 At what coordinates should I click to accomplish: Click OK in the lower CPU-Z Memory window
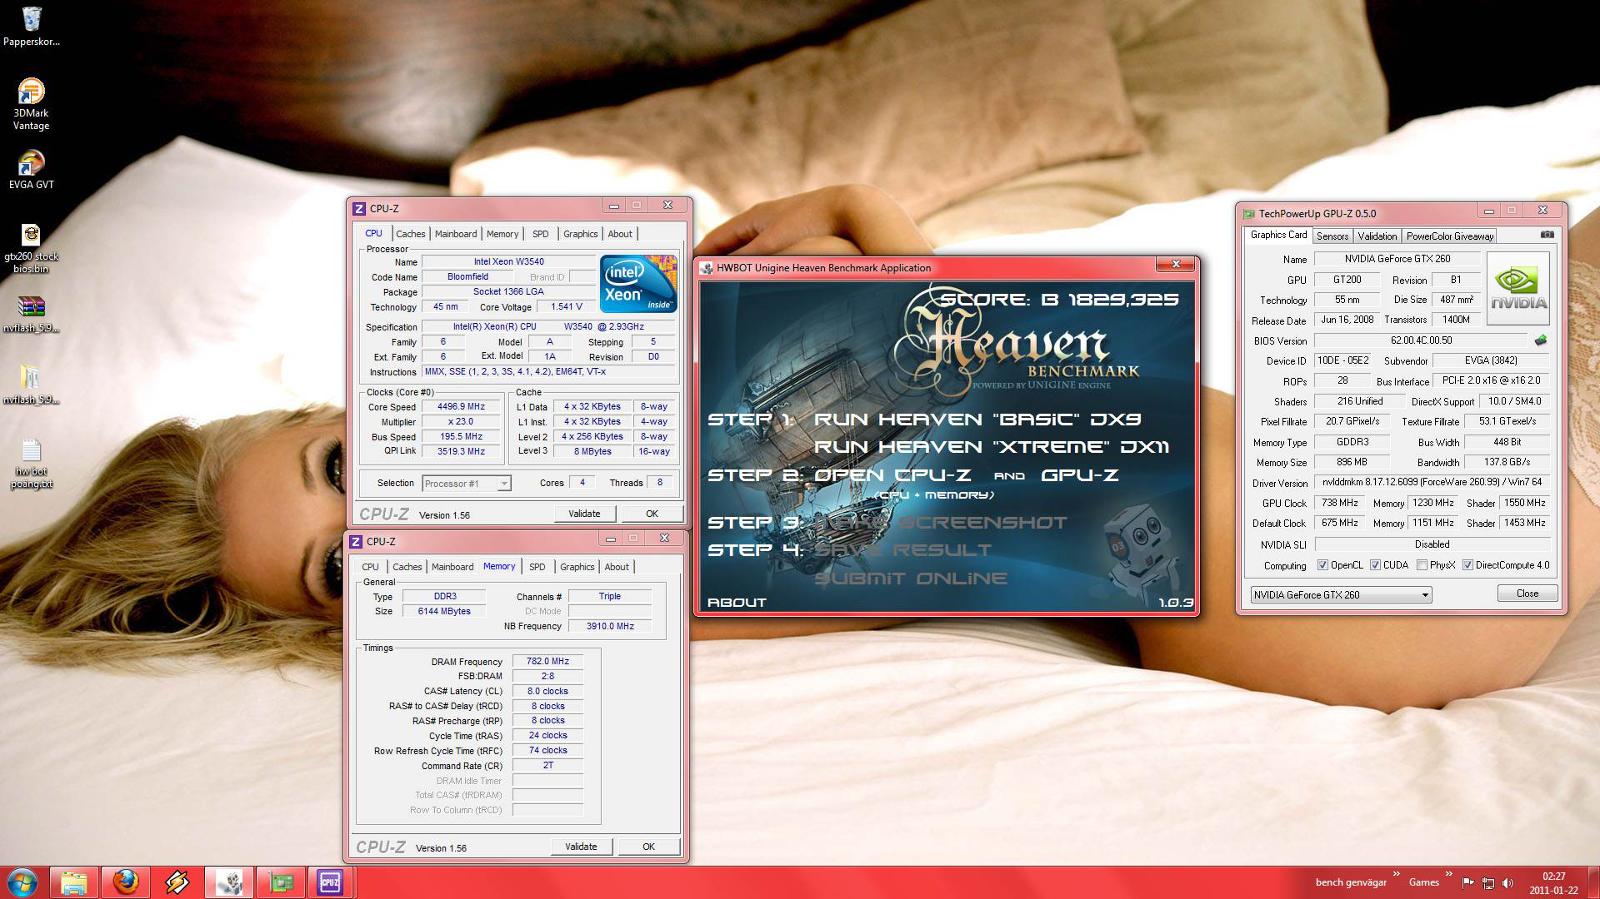[648, 846]
